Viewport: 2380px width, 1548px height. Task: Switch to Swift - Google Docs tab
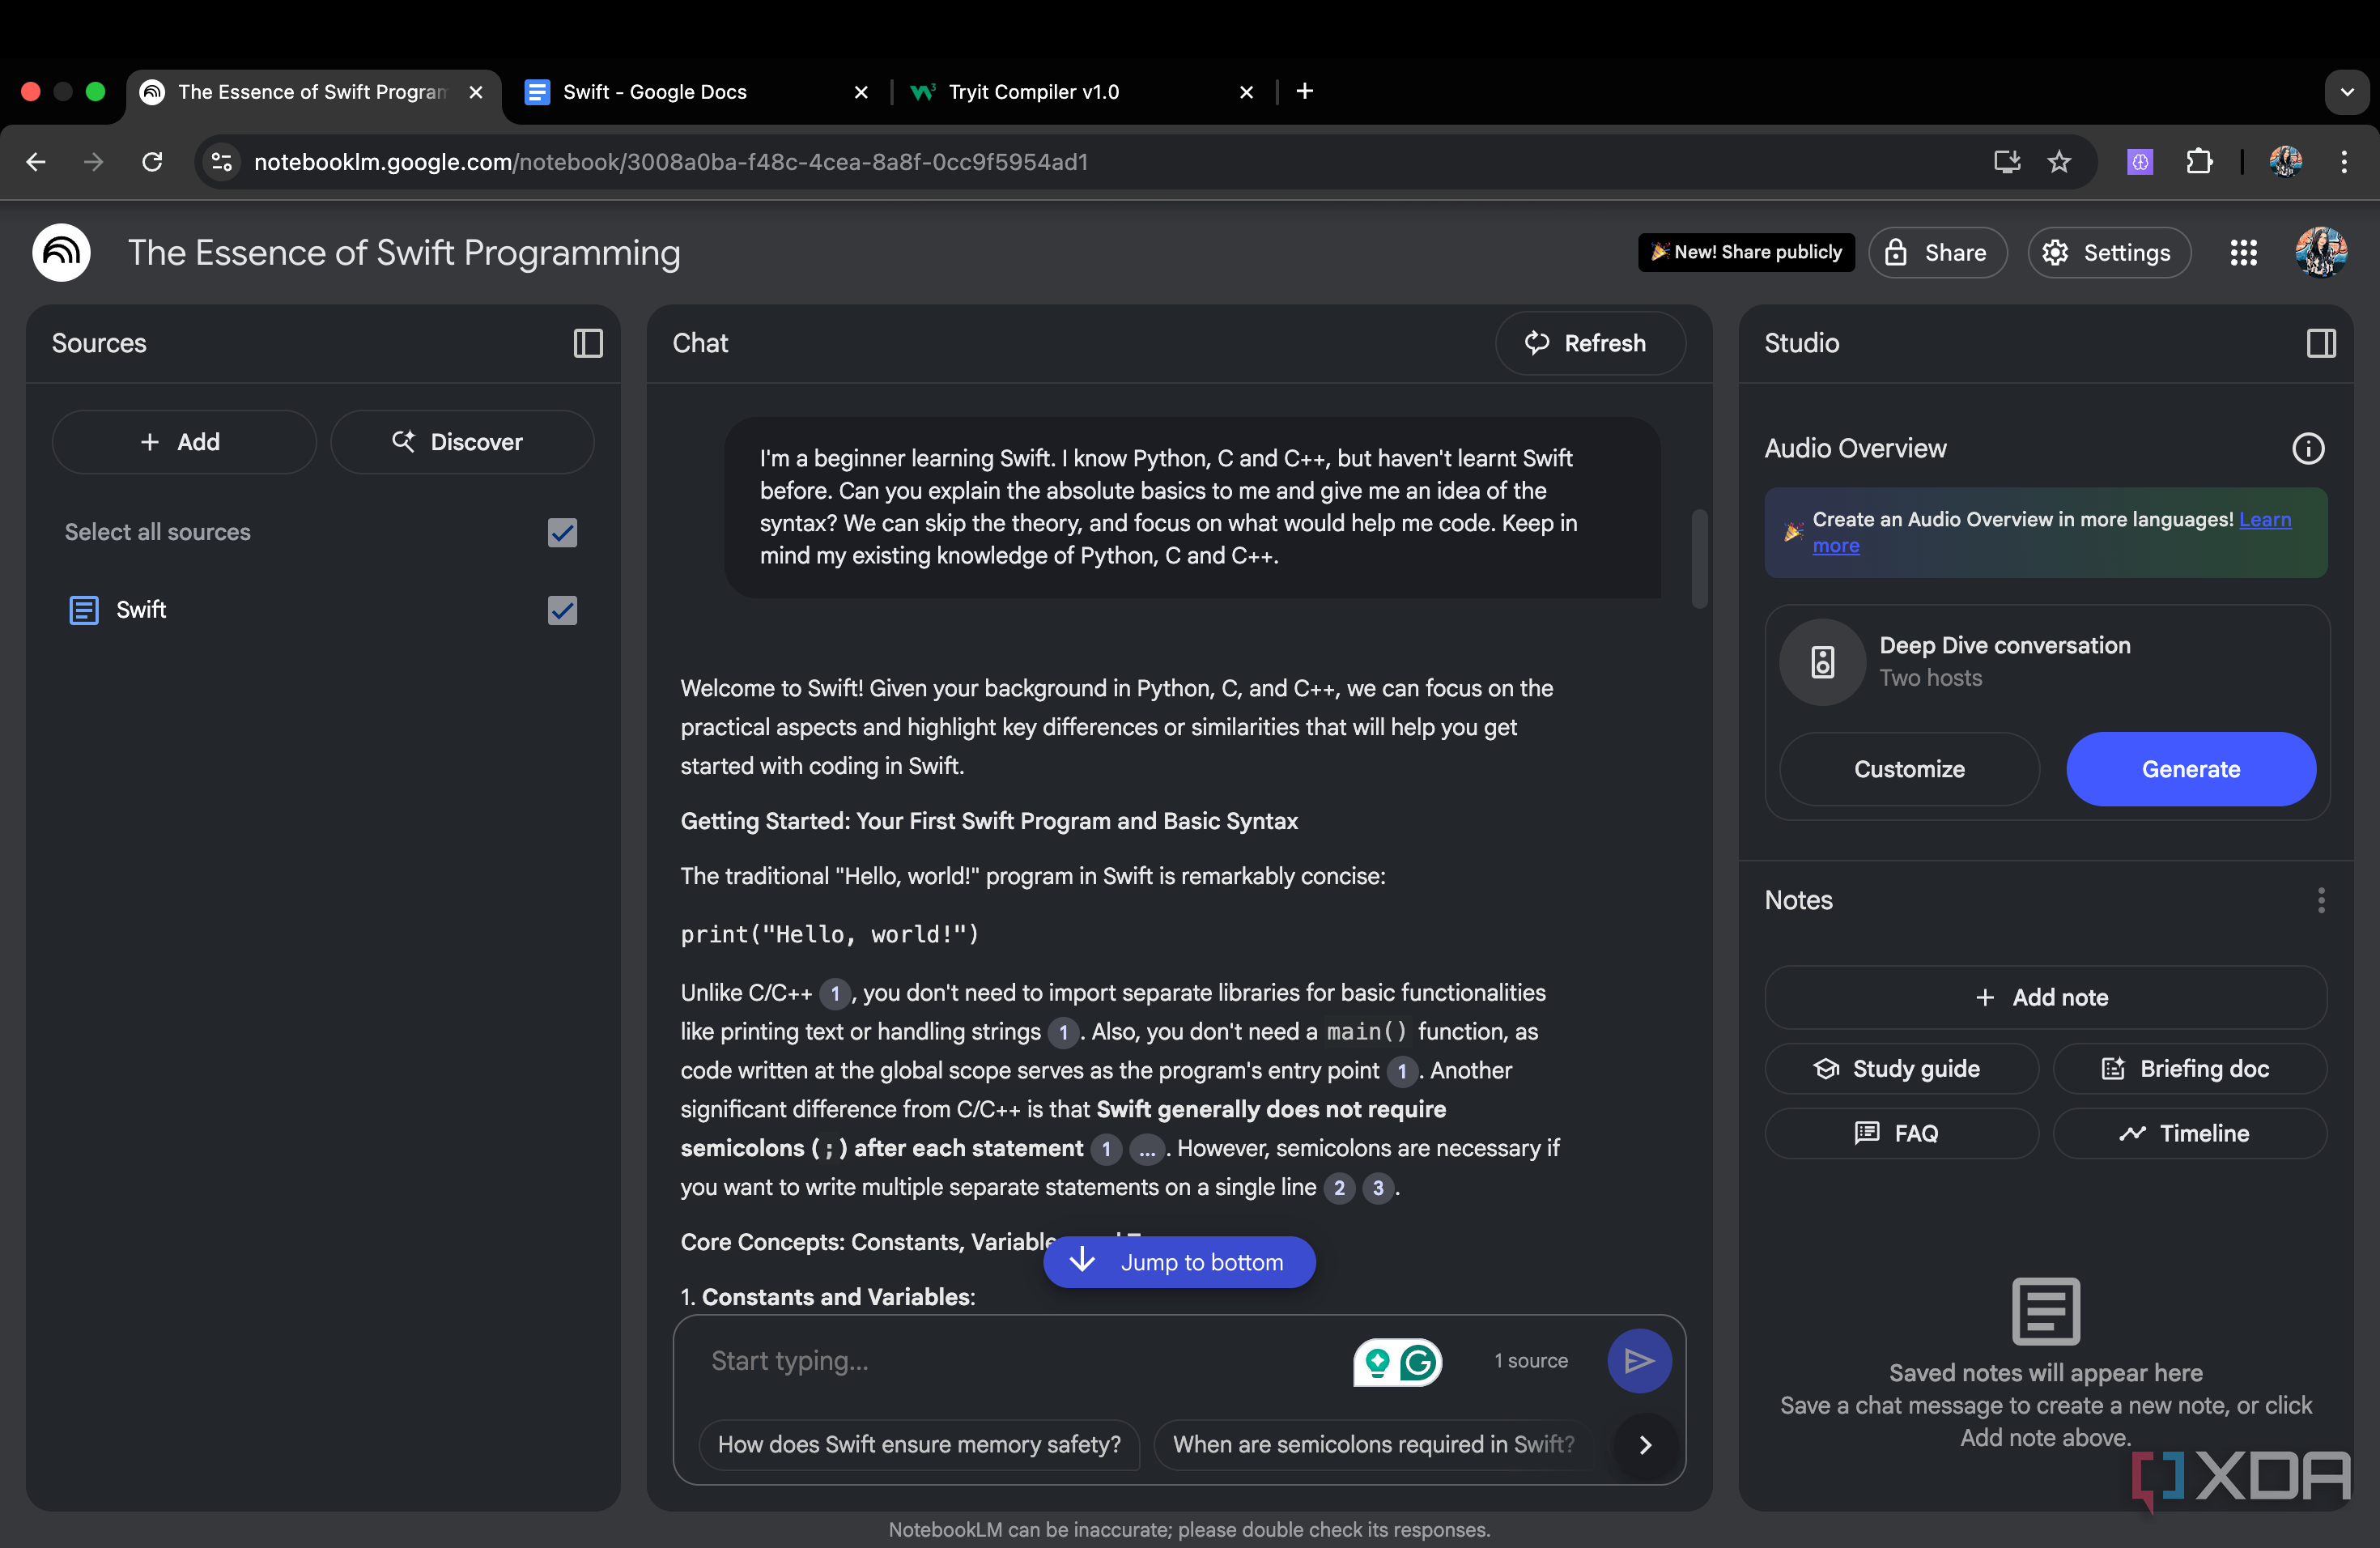(654, 92)
